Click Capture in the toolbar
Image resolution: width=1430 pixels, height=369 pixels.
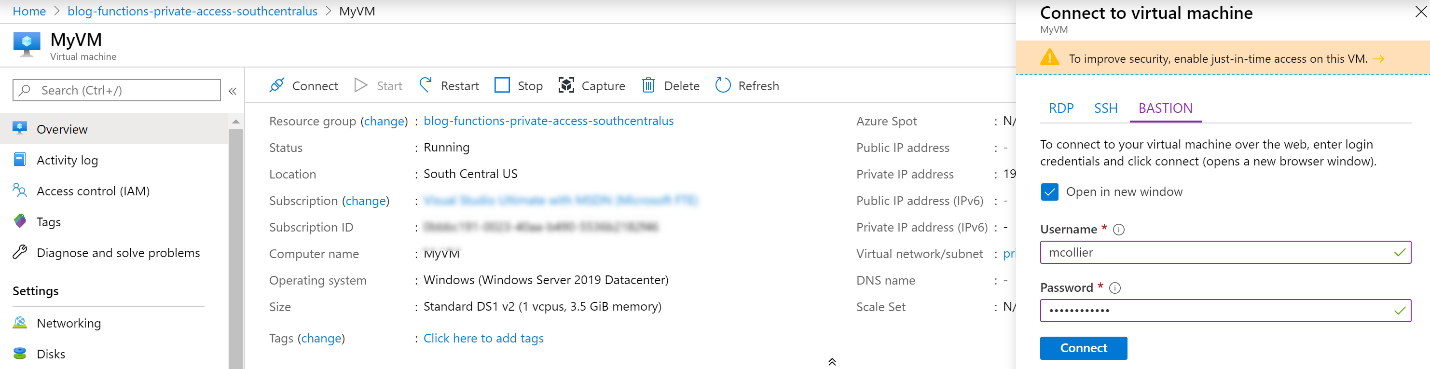(592, 86)
